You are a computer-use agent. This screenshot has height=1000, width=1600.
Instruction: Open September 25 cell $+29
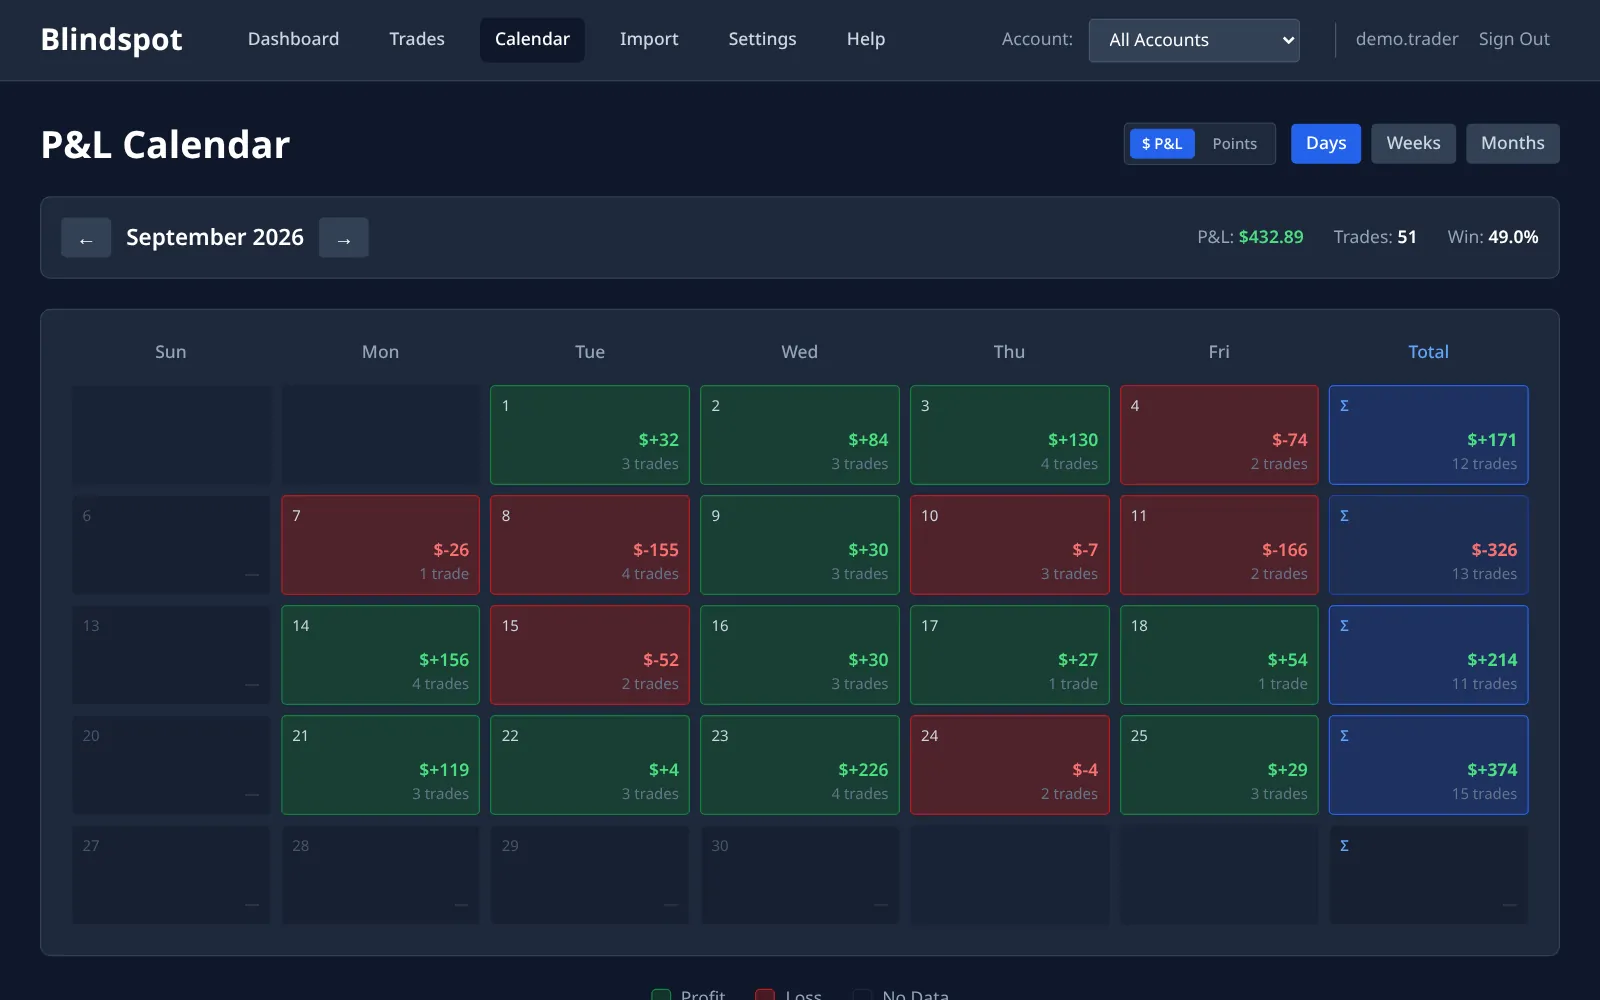1219,765
